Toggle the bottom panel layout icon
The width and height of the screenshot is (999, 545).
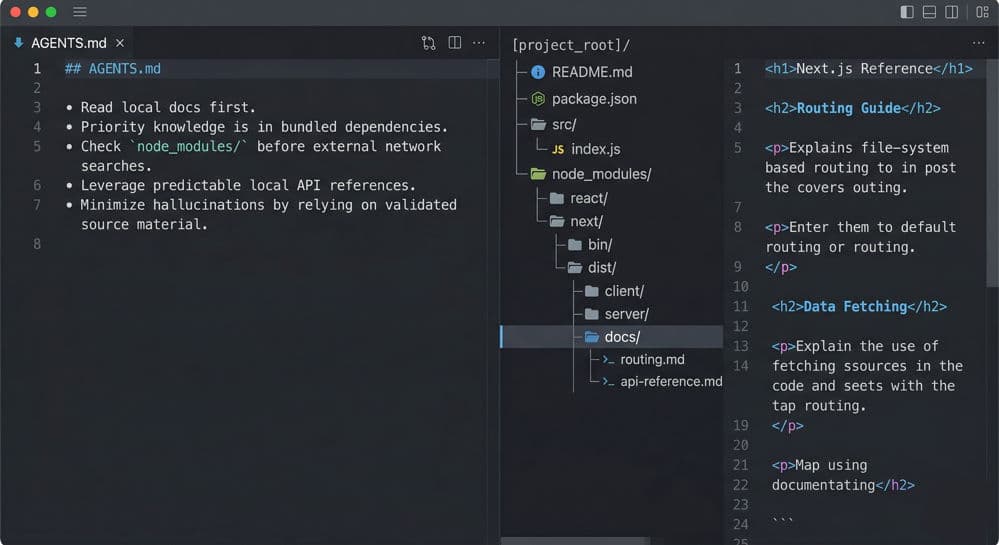point(929,12)
